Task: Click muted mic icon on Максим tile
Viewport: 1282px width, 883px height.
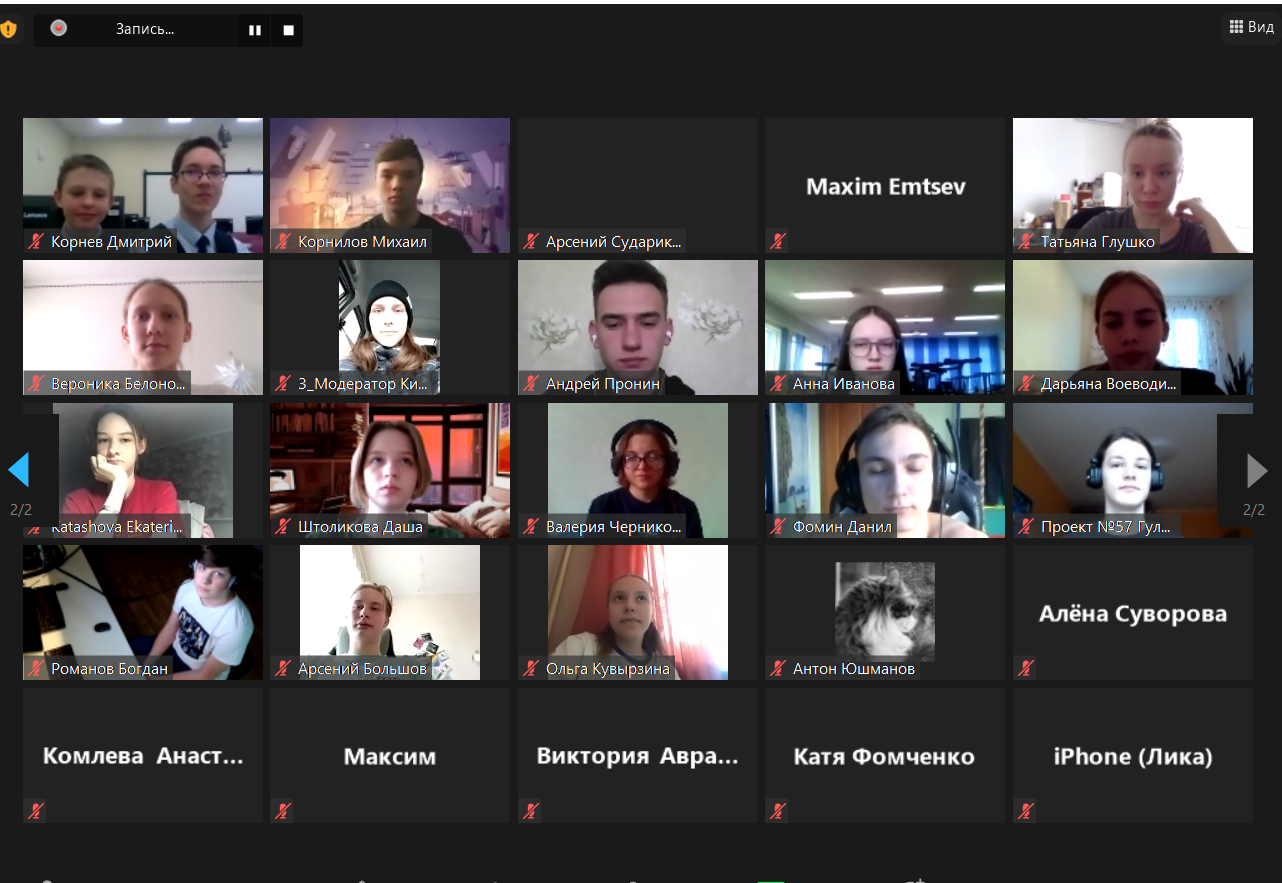Action: [x=283, y=811]
